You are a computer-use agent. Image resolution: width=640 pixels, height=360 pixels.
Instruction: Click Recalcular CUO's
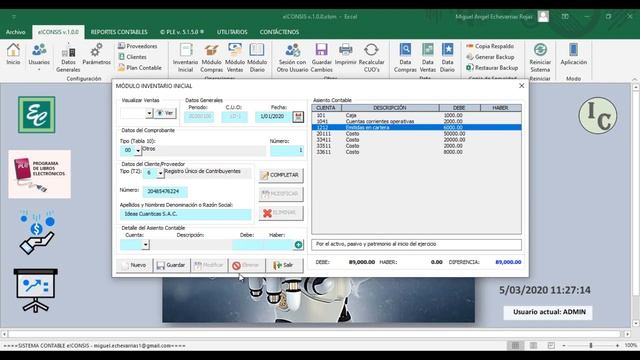pos(371,58)
